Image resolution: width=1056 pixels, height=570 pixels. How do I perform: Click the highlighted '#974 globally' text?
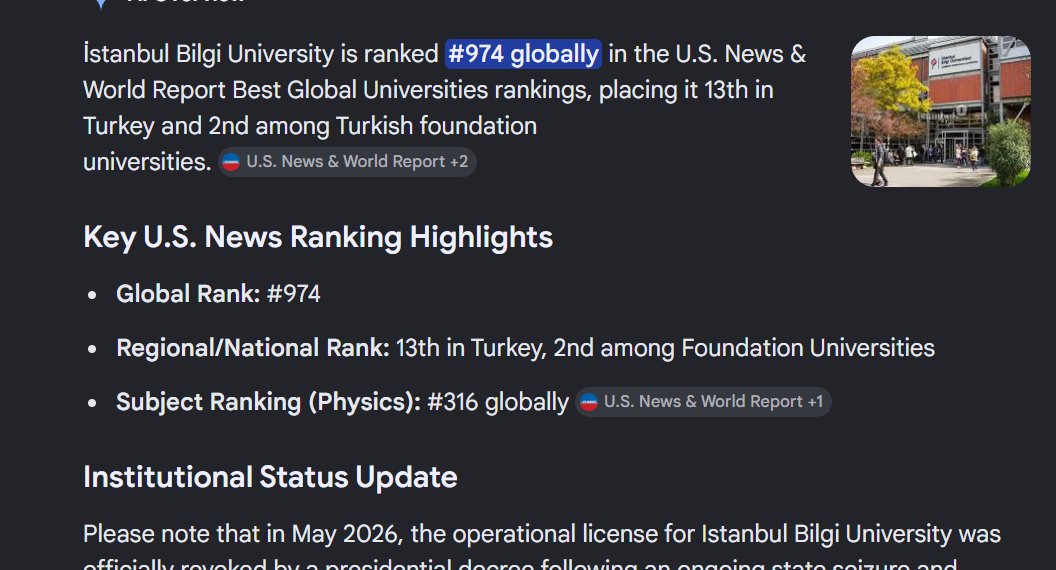(523, 54)
